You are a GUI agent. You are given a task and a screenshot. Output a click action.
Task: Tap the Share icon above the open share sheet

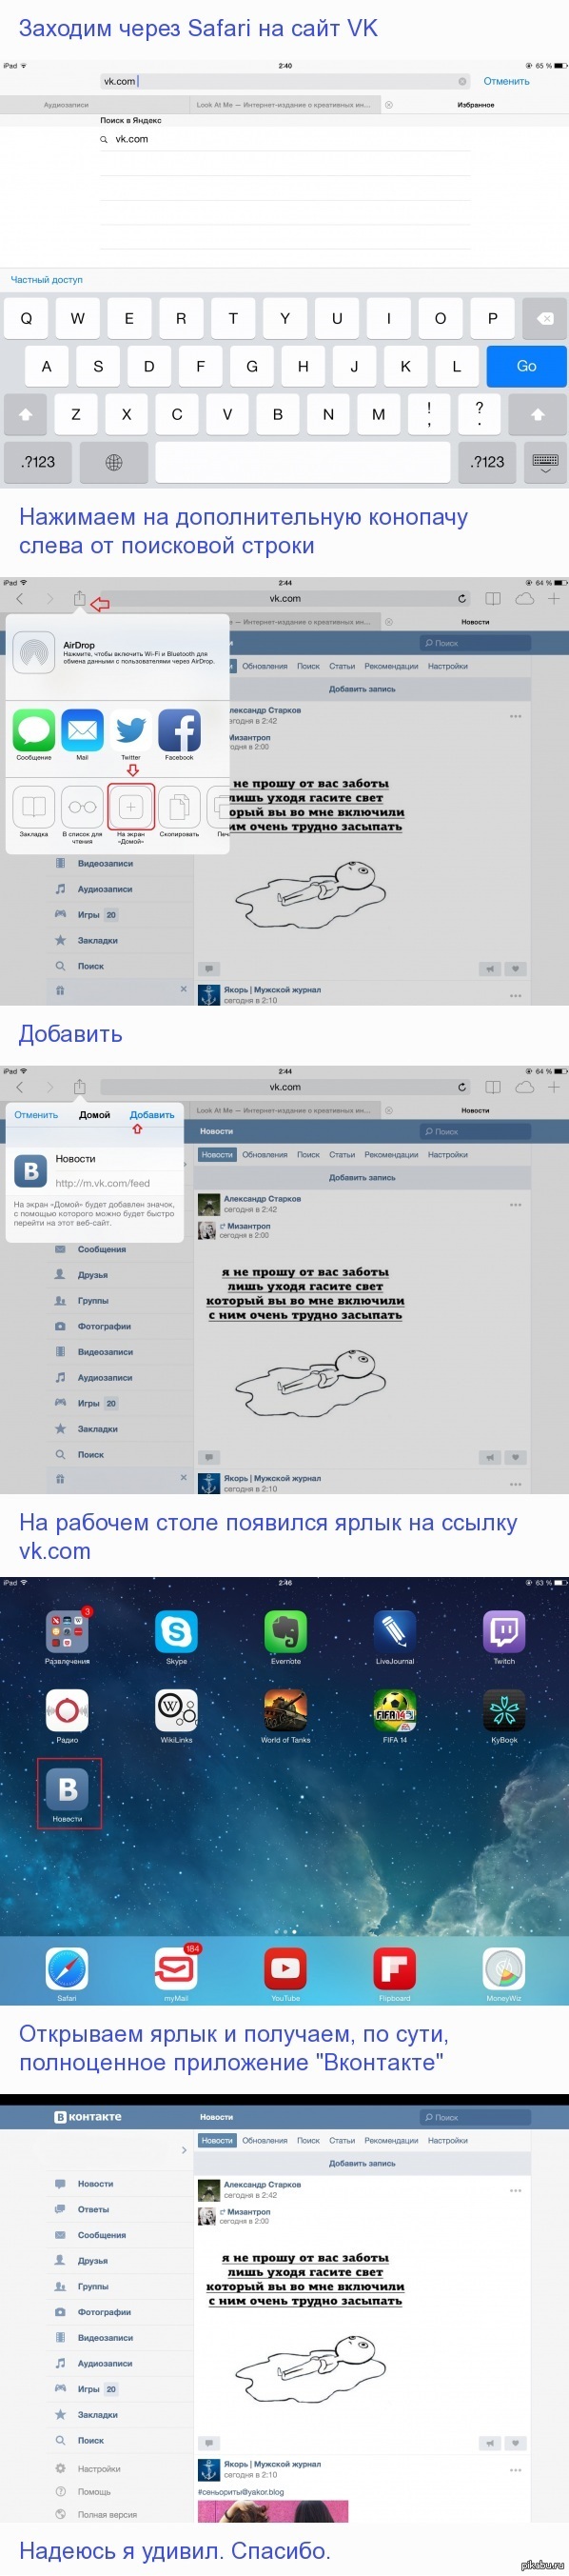(x=79, y=599)
